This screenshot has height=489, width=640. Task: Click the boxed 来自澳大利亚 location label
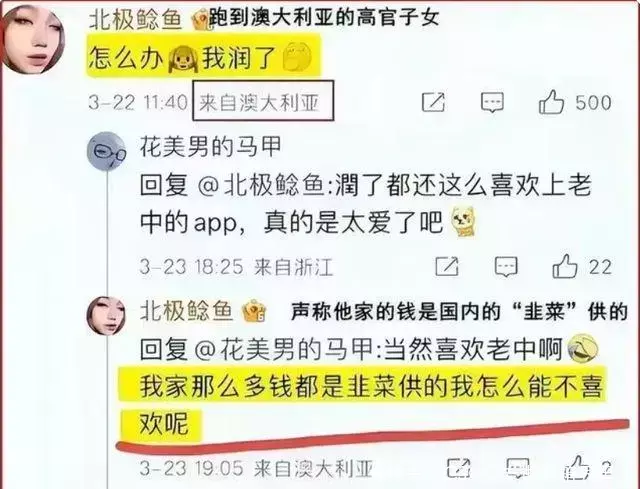click(x=263, y=101)
